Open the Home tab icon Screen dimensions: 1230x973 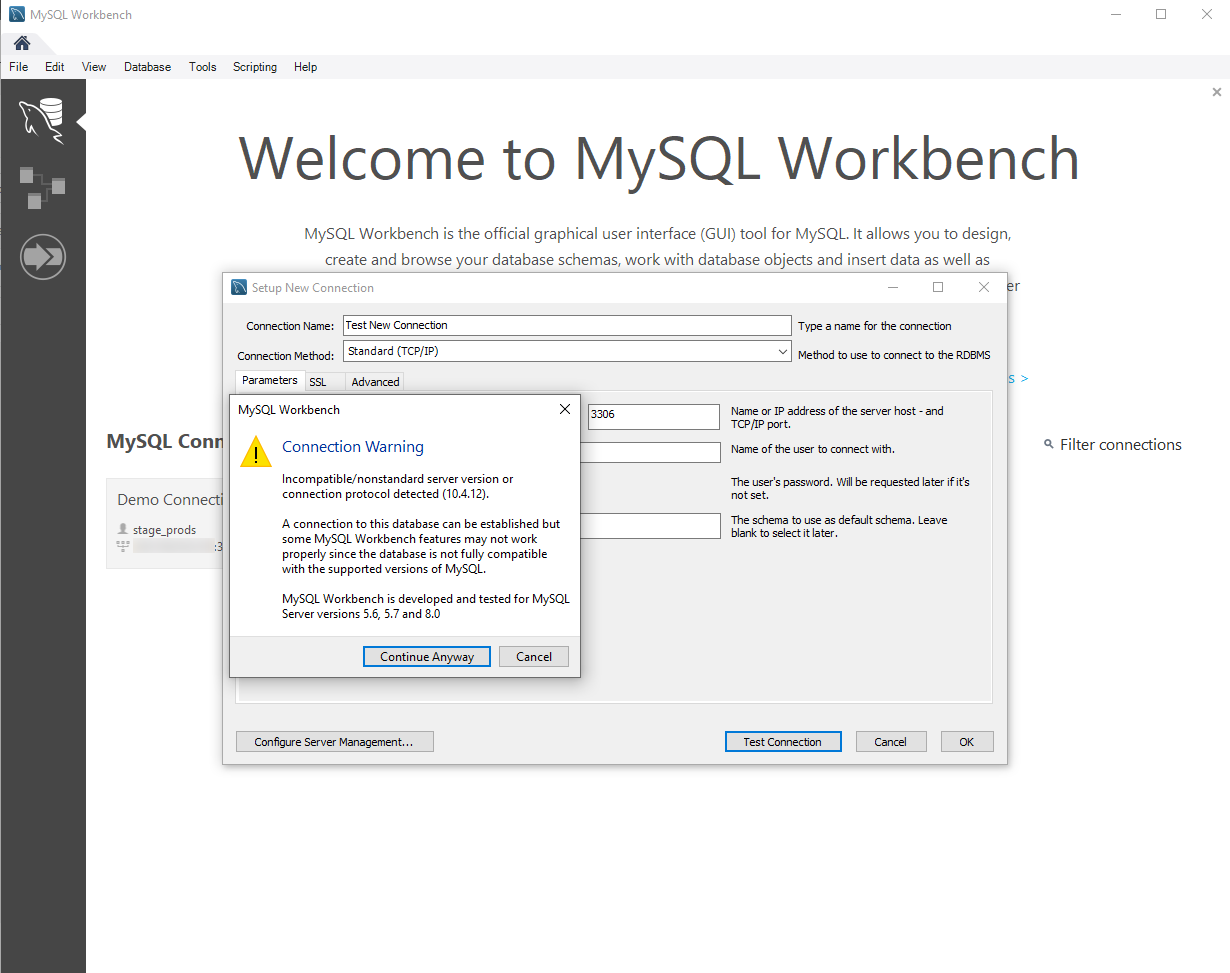[x=21, y=43]
